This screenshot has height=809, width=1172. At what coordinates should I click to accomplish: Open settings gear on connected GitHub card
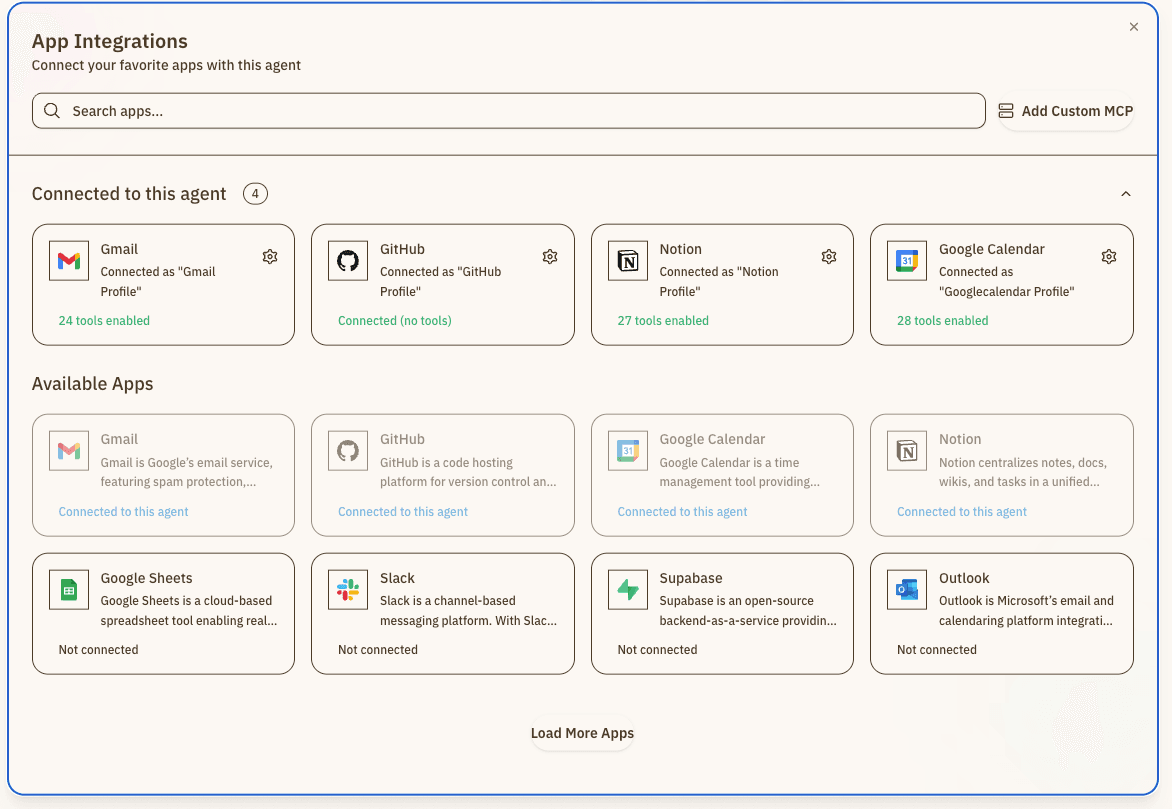tap(549, 257)
